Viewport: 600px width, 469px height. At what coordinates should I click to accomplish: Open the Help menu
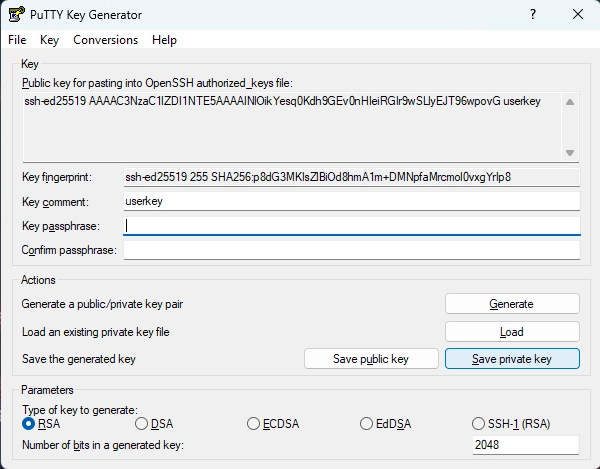click(x=164, y=40)
